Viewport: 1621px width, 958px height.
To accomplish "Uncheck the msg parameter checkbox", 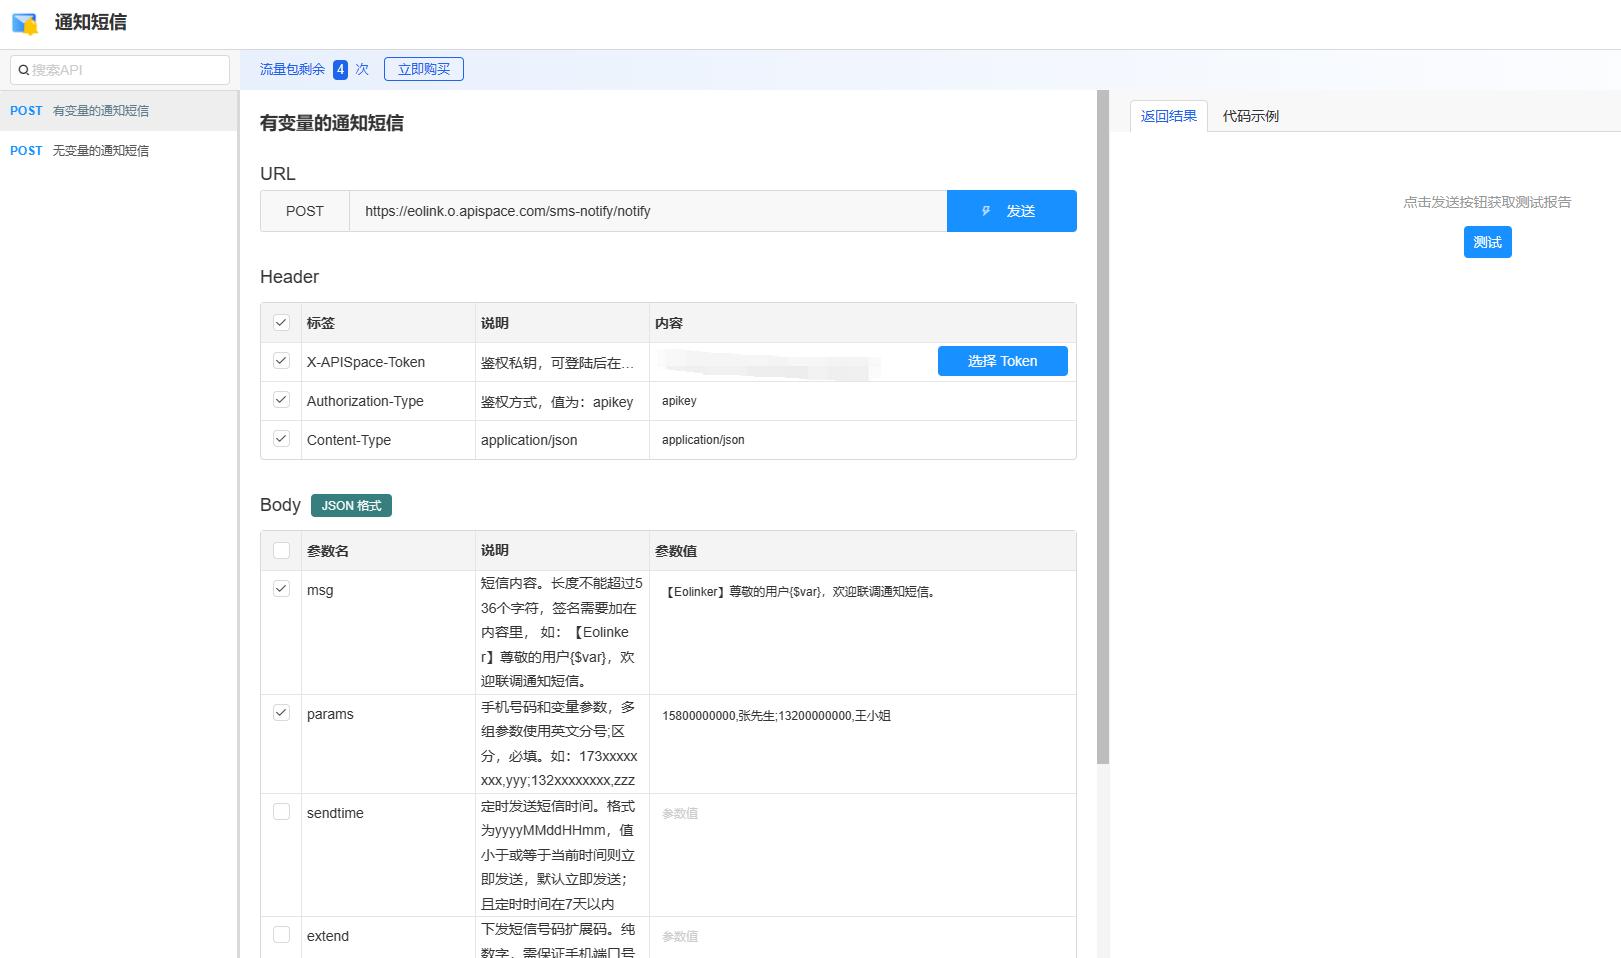I will point(281,588).
